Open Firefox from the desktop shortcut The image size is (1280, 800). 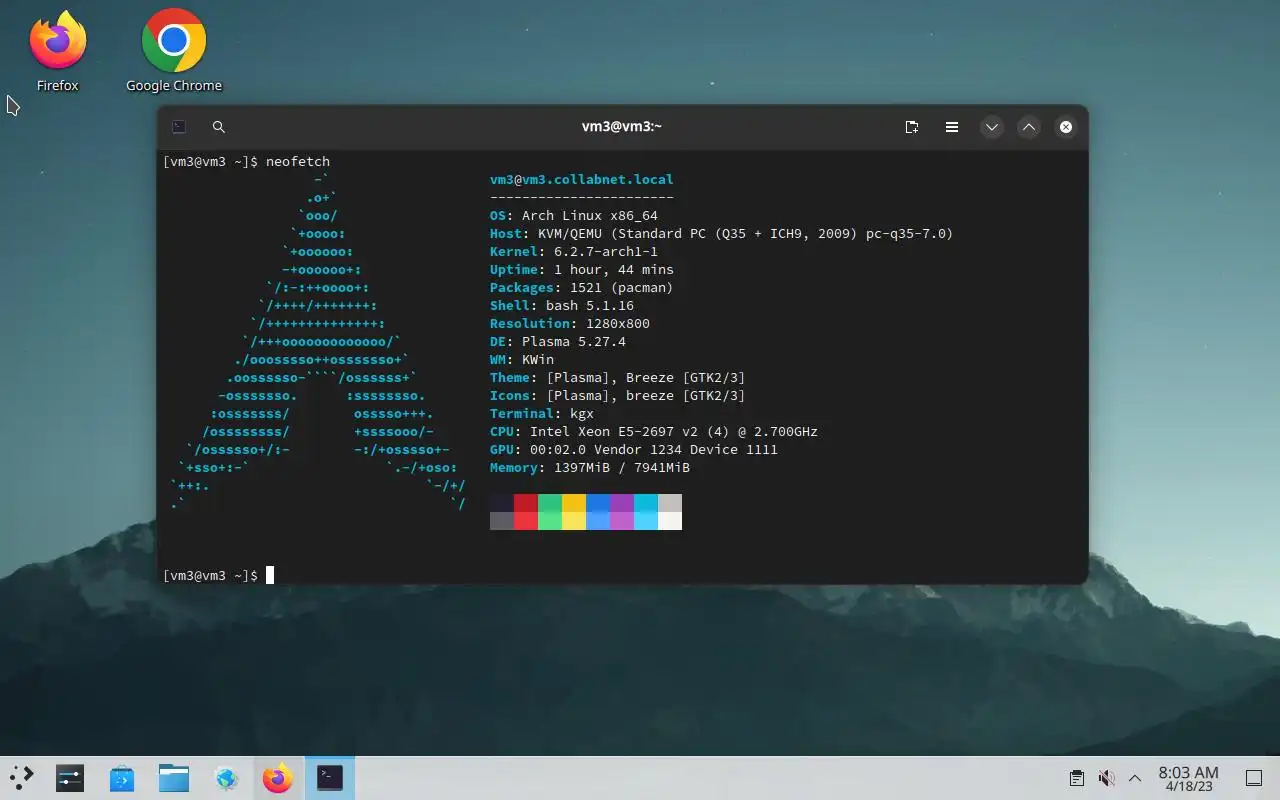[x=58, y=52]
